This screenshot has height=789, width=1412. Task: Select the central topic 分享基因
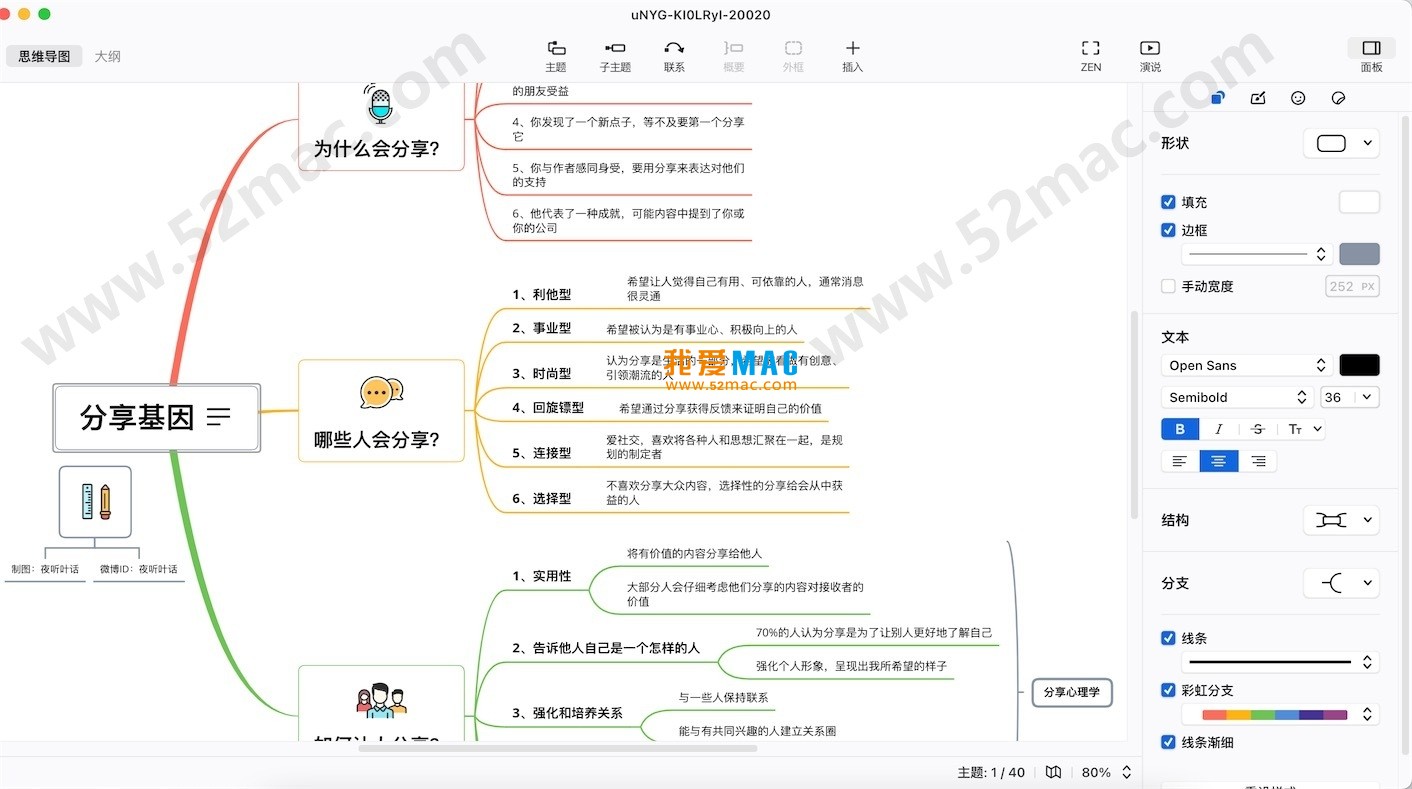[x=157, y=417]
